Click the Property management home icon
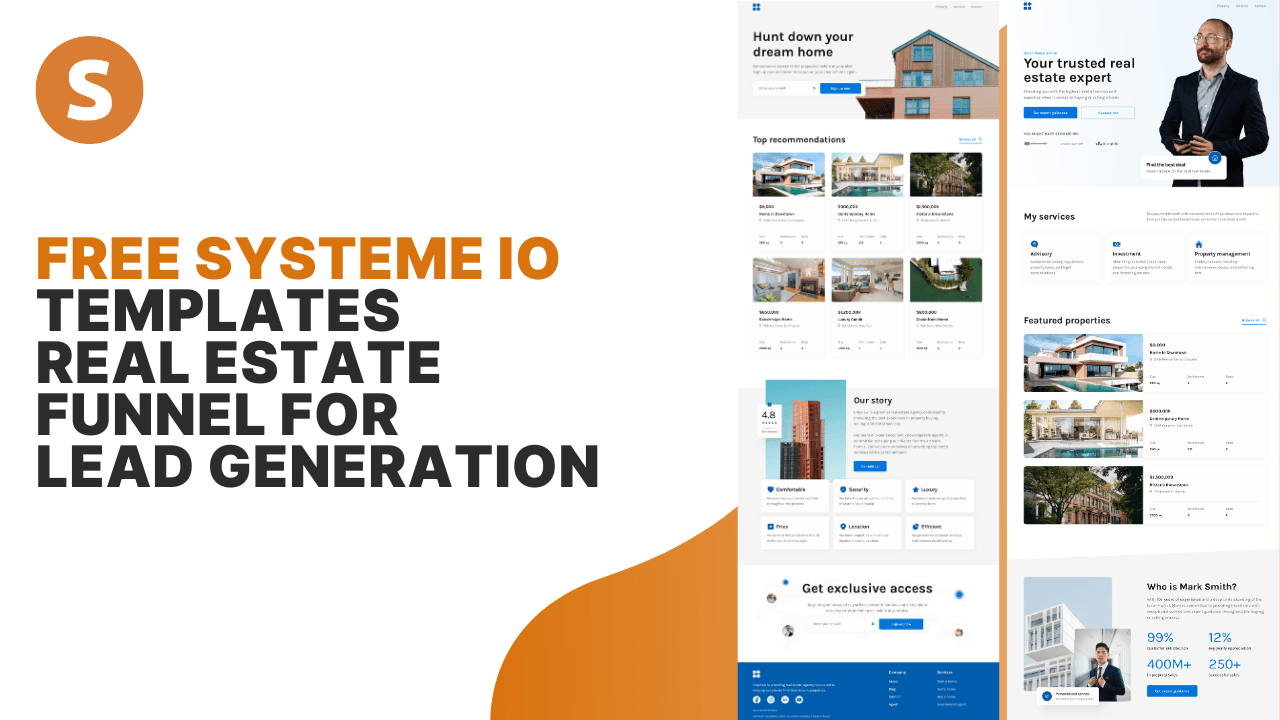The height and width of the screenshot is (720, 1280). (1199, 244)
